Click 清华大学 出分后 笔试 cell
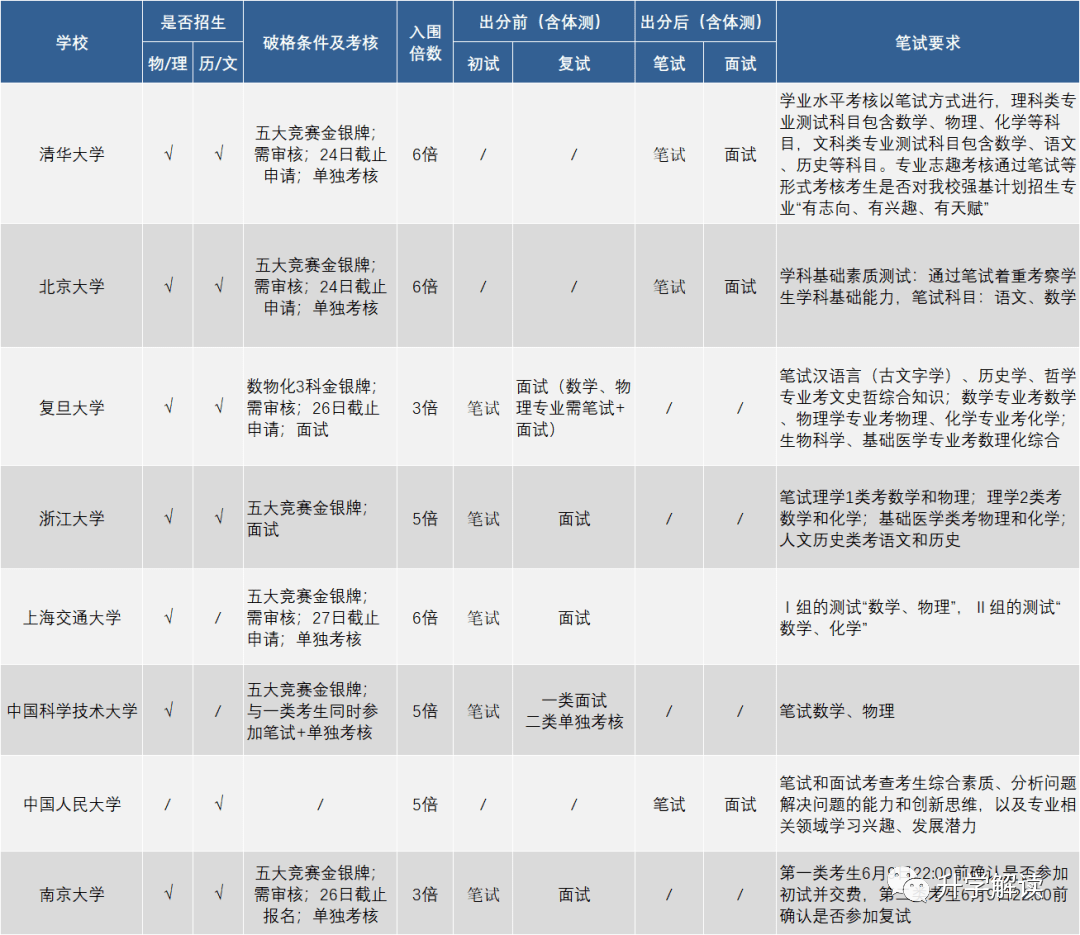 click(669, 154)
